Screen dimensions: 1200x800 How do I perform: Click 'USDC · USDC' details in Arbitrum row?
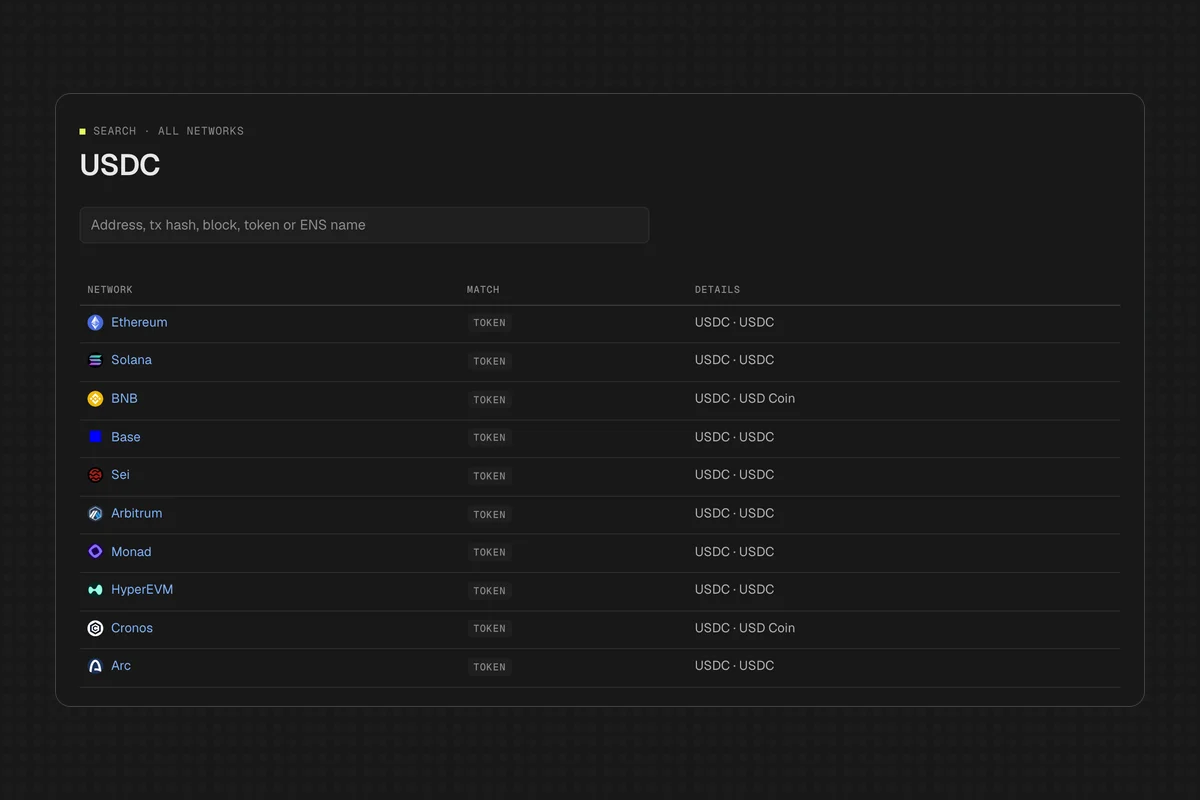(x=735, y=513)
